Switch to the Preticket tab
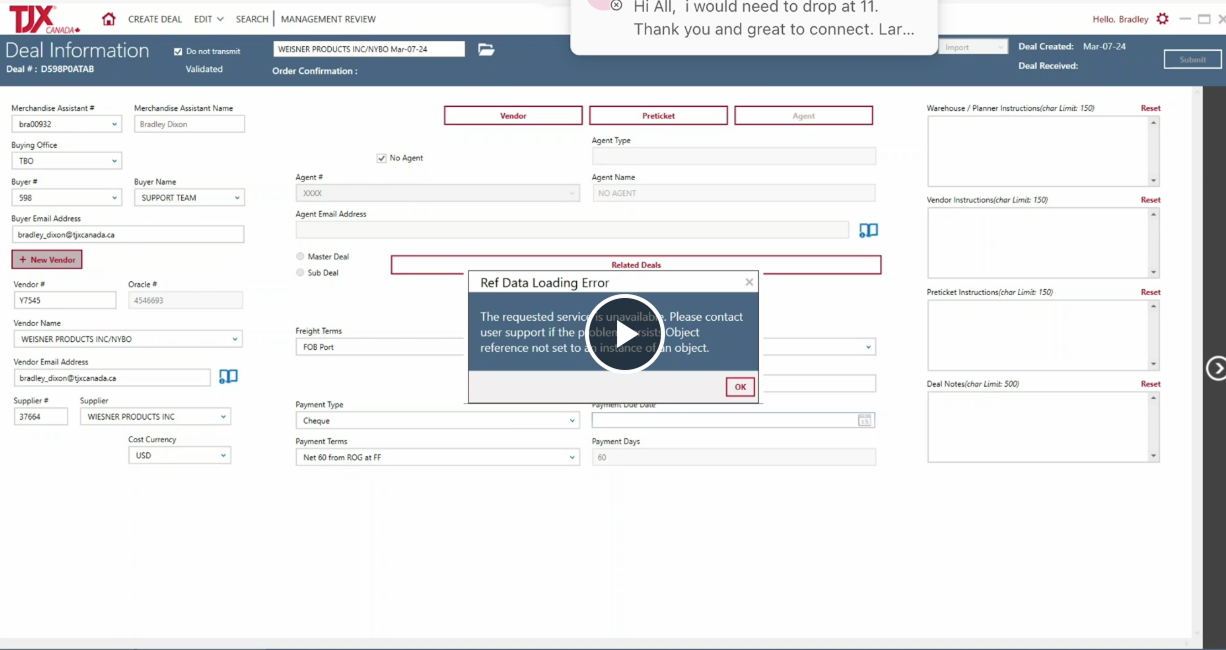The width and height of the screenshot is (1226, 650). (658, 116)
